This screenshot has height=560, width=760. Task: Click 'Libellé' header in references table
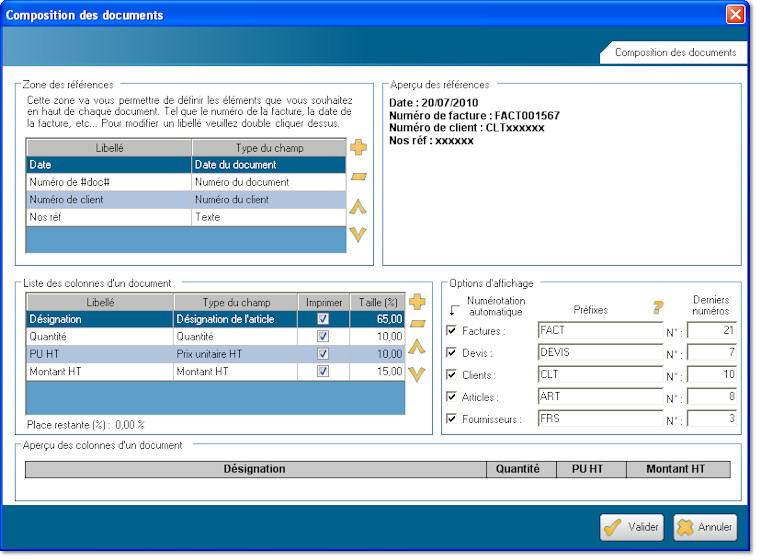(x=109, y=148)
